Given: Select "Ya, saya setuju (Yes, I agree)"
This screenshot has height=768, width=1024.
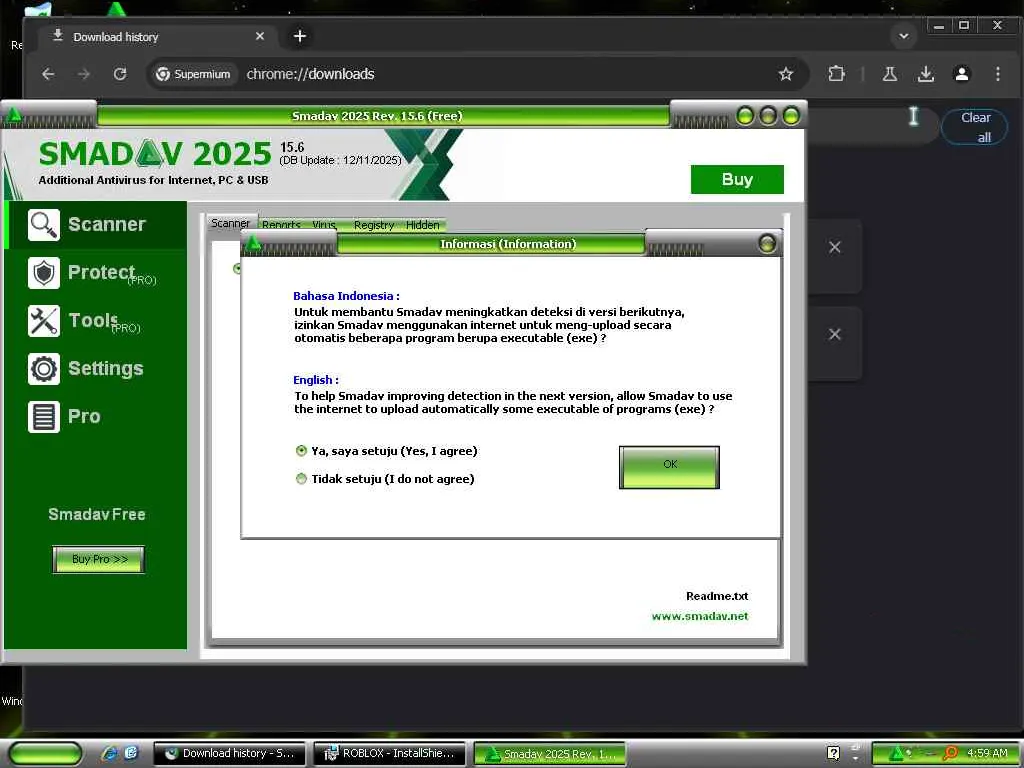Looking at the screenshot, I should pos(387,451).
